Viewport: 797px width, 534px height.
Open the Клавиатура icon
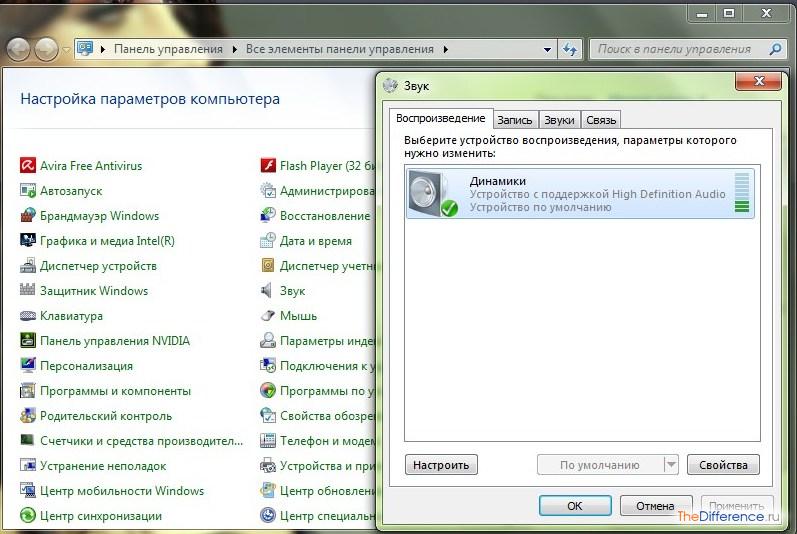click(x=27, y=316)
